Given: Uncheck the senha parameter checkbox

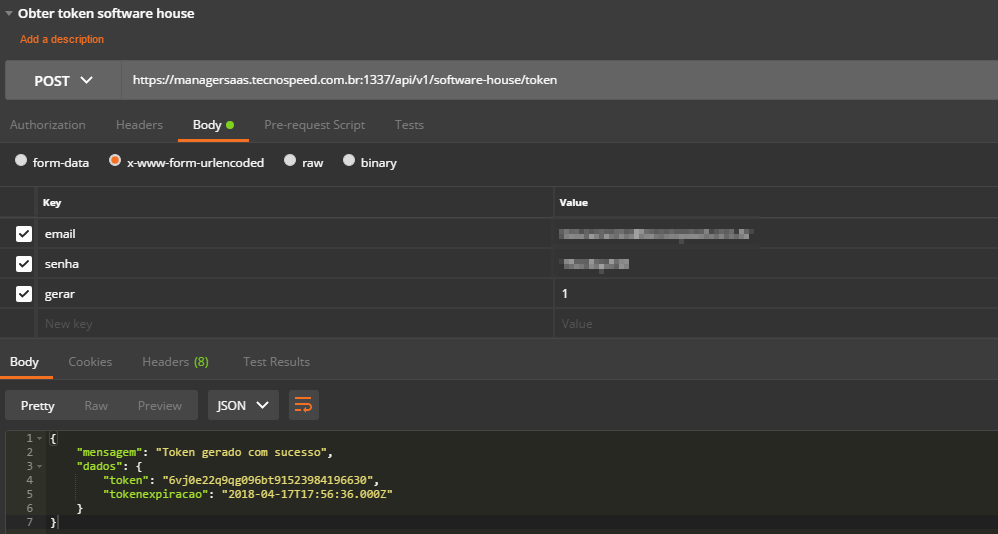Looking at the screenshot, I should pyautogui.click(x=24, y=264).
